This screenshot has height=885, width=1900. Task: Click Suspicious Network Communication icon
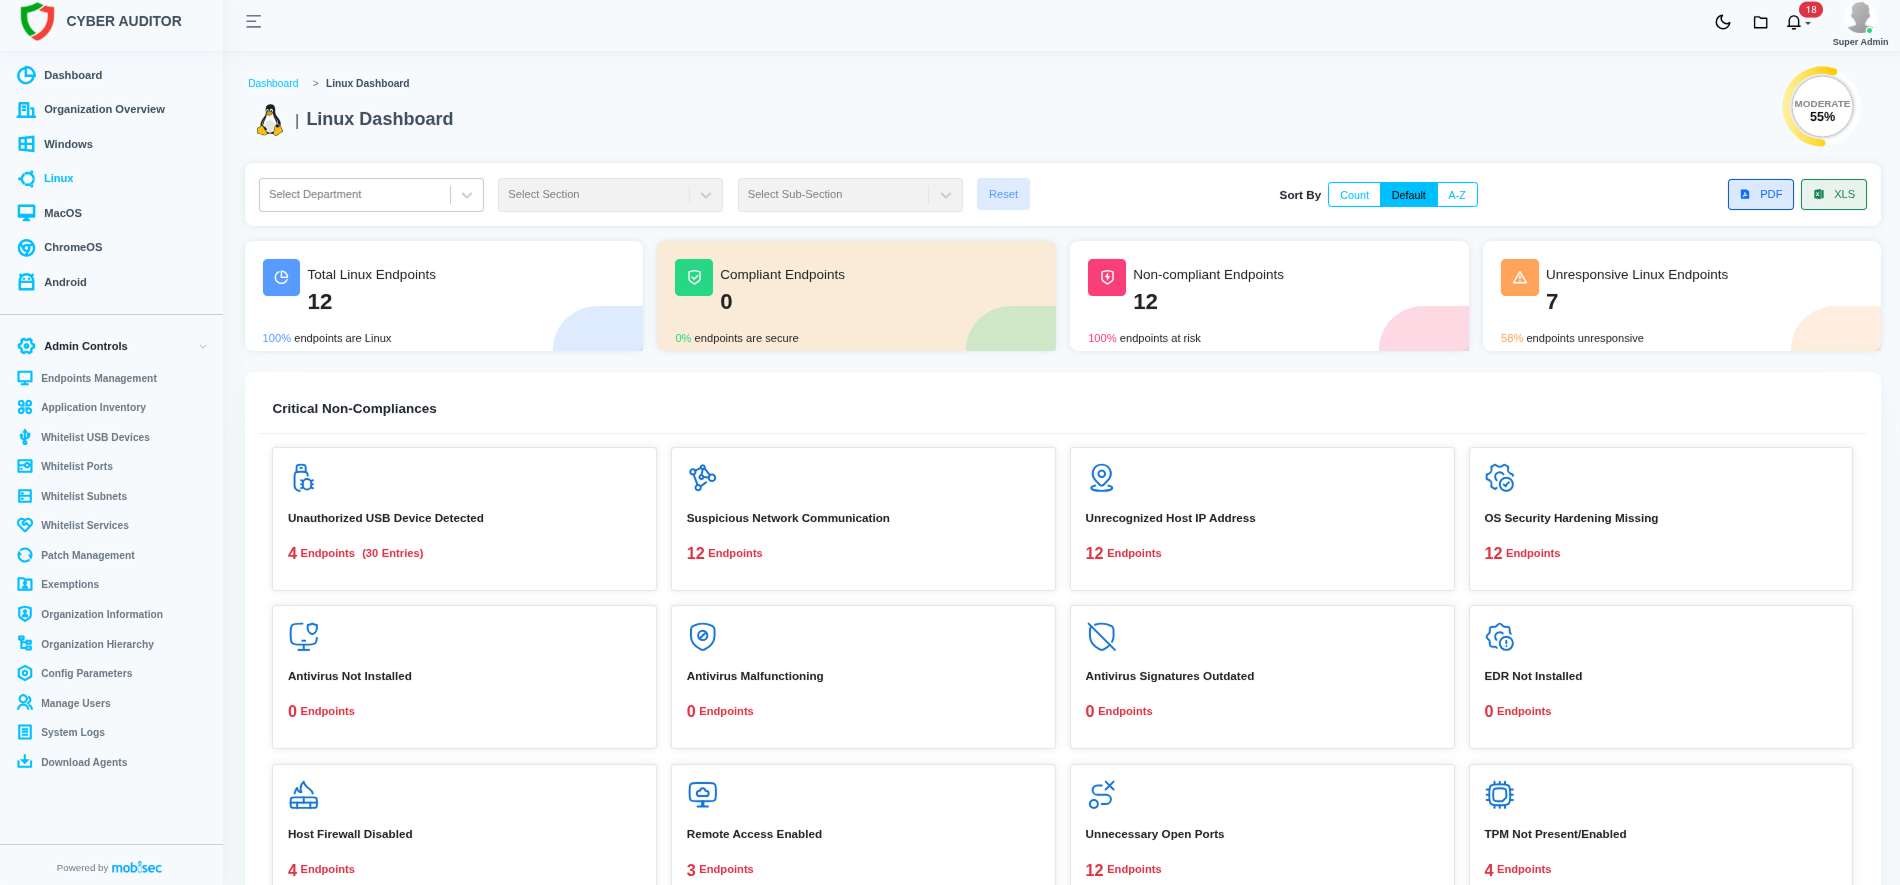(x=702, y=478)
